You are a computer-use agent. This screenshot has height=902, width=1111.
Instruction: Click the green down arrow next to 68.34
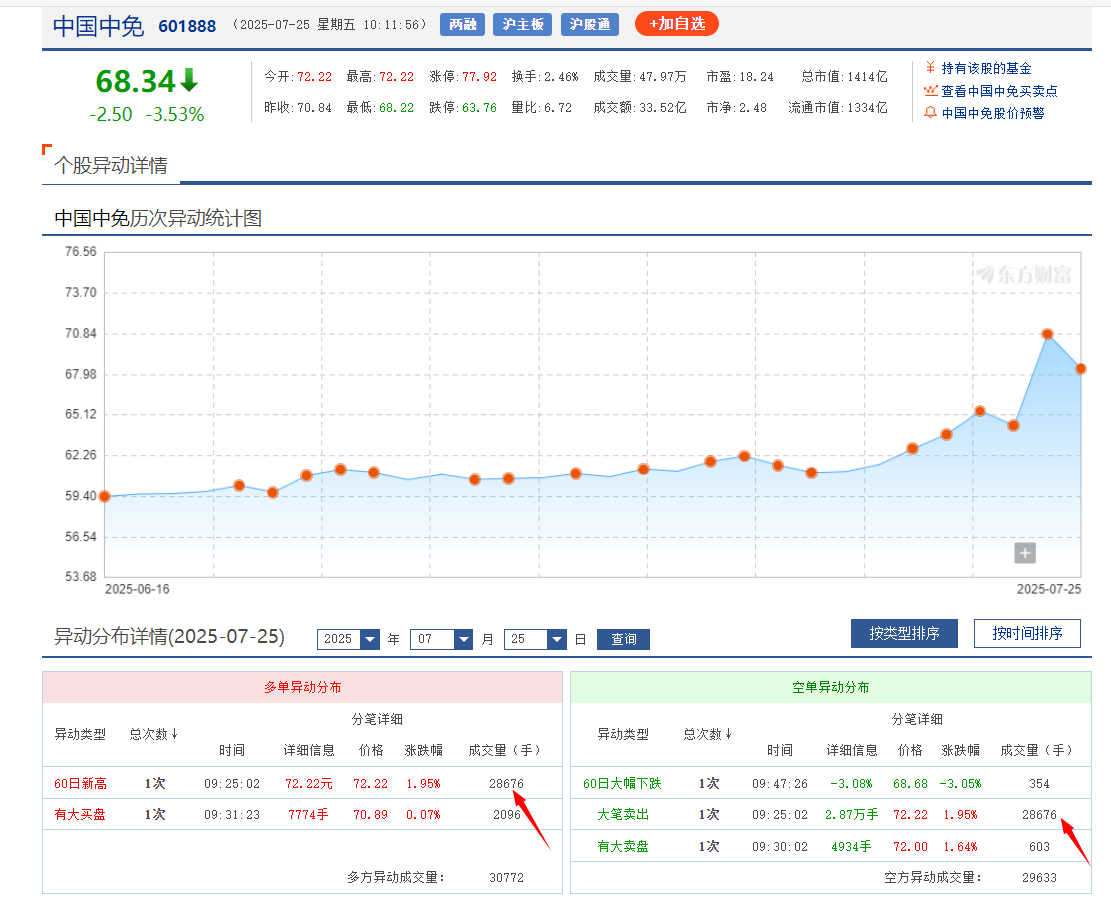tap(189, 80)
